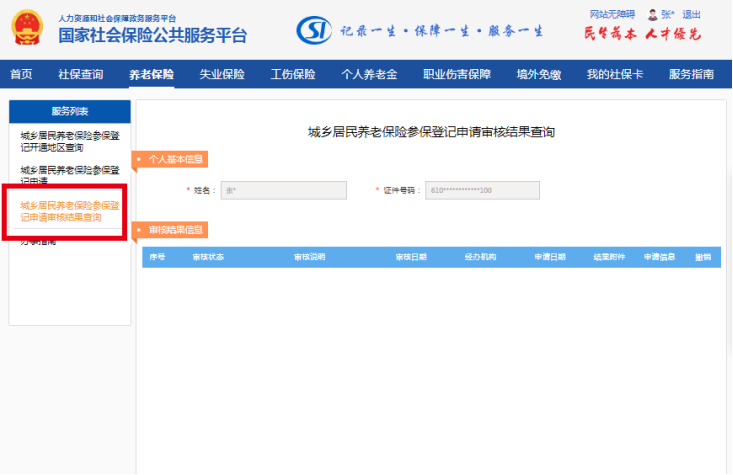Click the 退出 logout link
Viewport: 733px width, 475px height.
click(x=691, y=15)
